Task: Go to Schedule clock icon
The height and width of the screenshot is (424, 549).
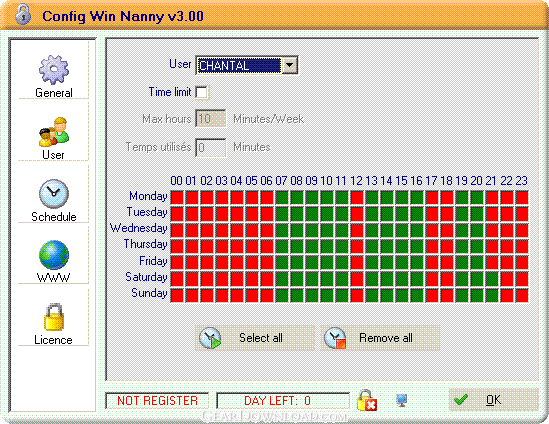Action: click(x=54, y=194)
